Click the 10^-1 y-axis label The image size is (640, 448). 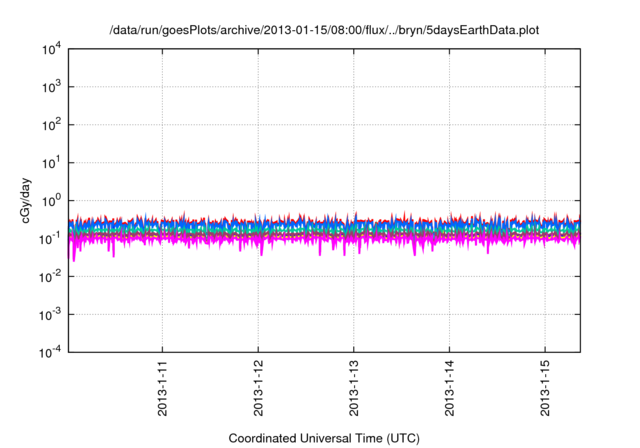[50, 239]
